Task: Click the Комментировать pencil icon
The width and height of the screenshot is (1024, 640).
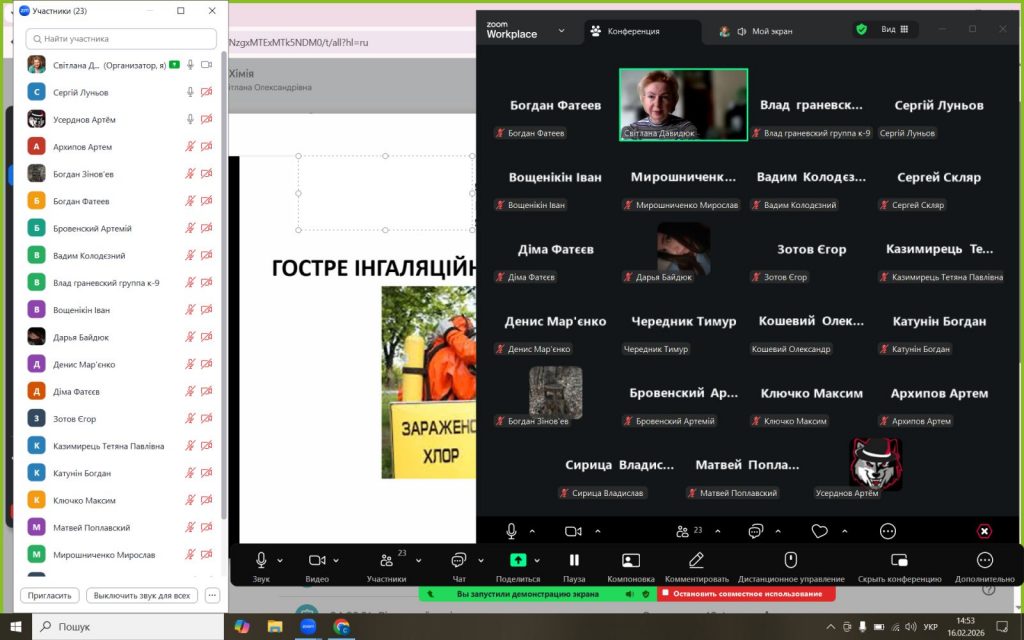Action: (x=696, y=561)
